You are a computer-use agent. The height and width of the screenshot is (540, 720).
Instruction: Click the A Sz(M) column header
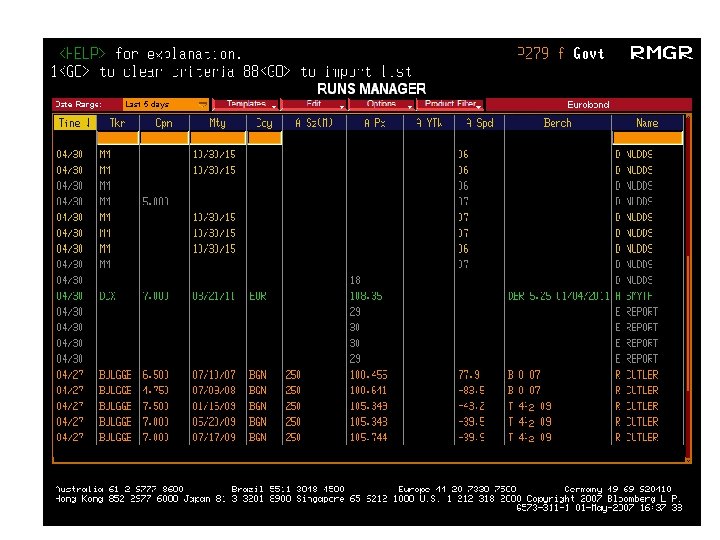tap(314, 123)
